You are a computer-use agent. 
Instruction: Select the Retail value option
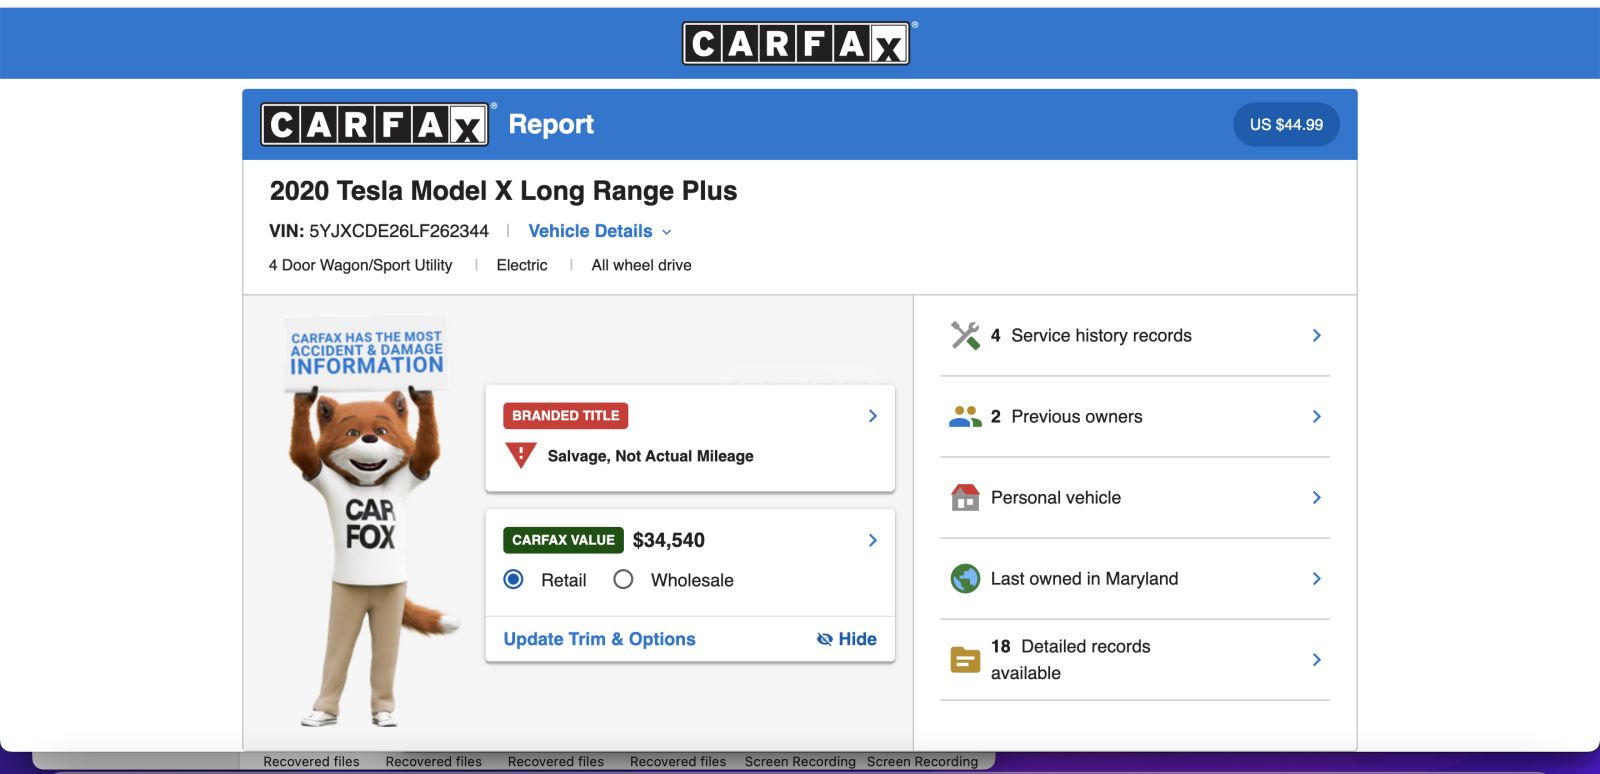point(514,580)
